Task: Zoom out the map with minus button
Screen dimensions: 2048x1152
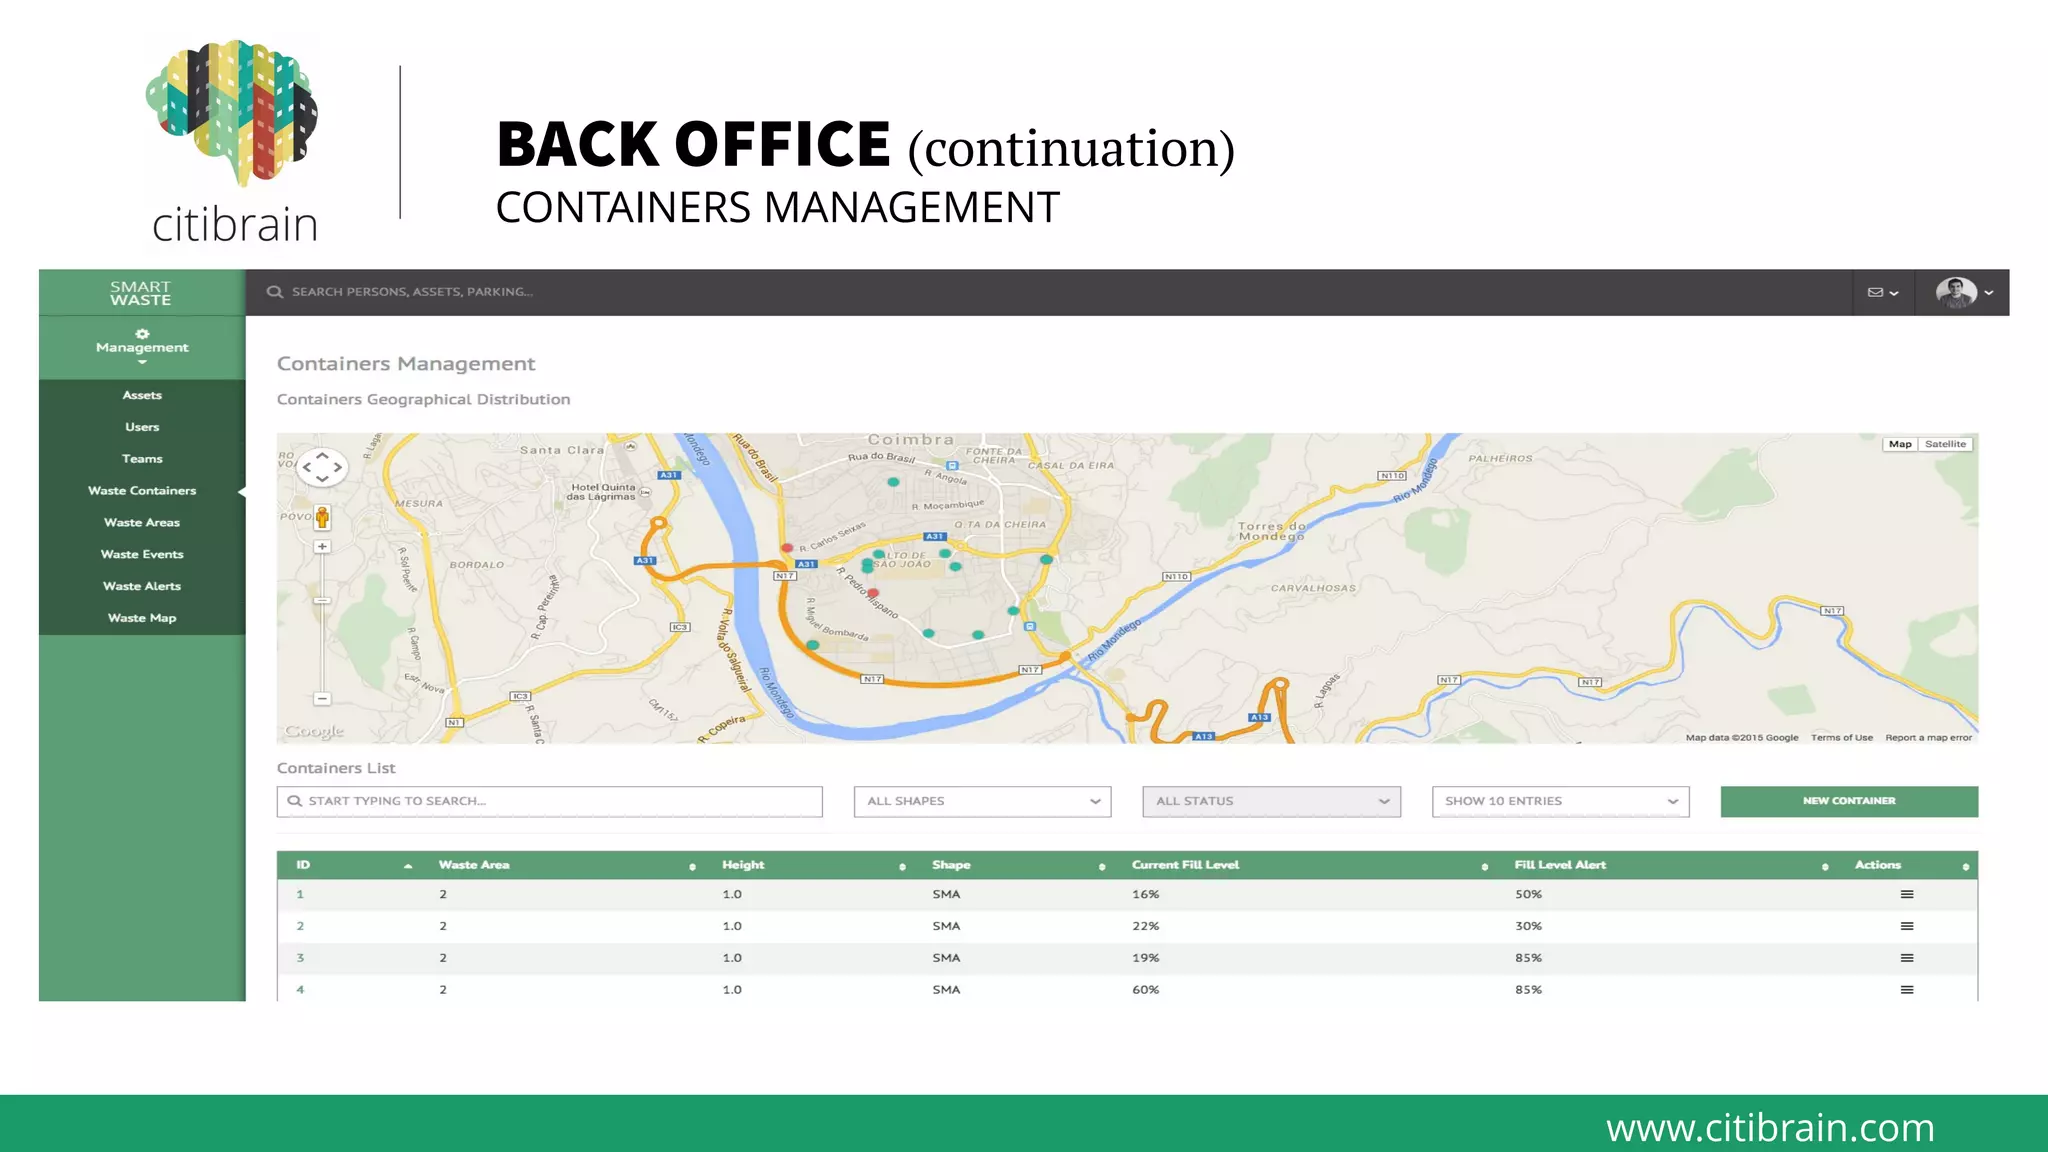Action: pos(322,698)
